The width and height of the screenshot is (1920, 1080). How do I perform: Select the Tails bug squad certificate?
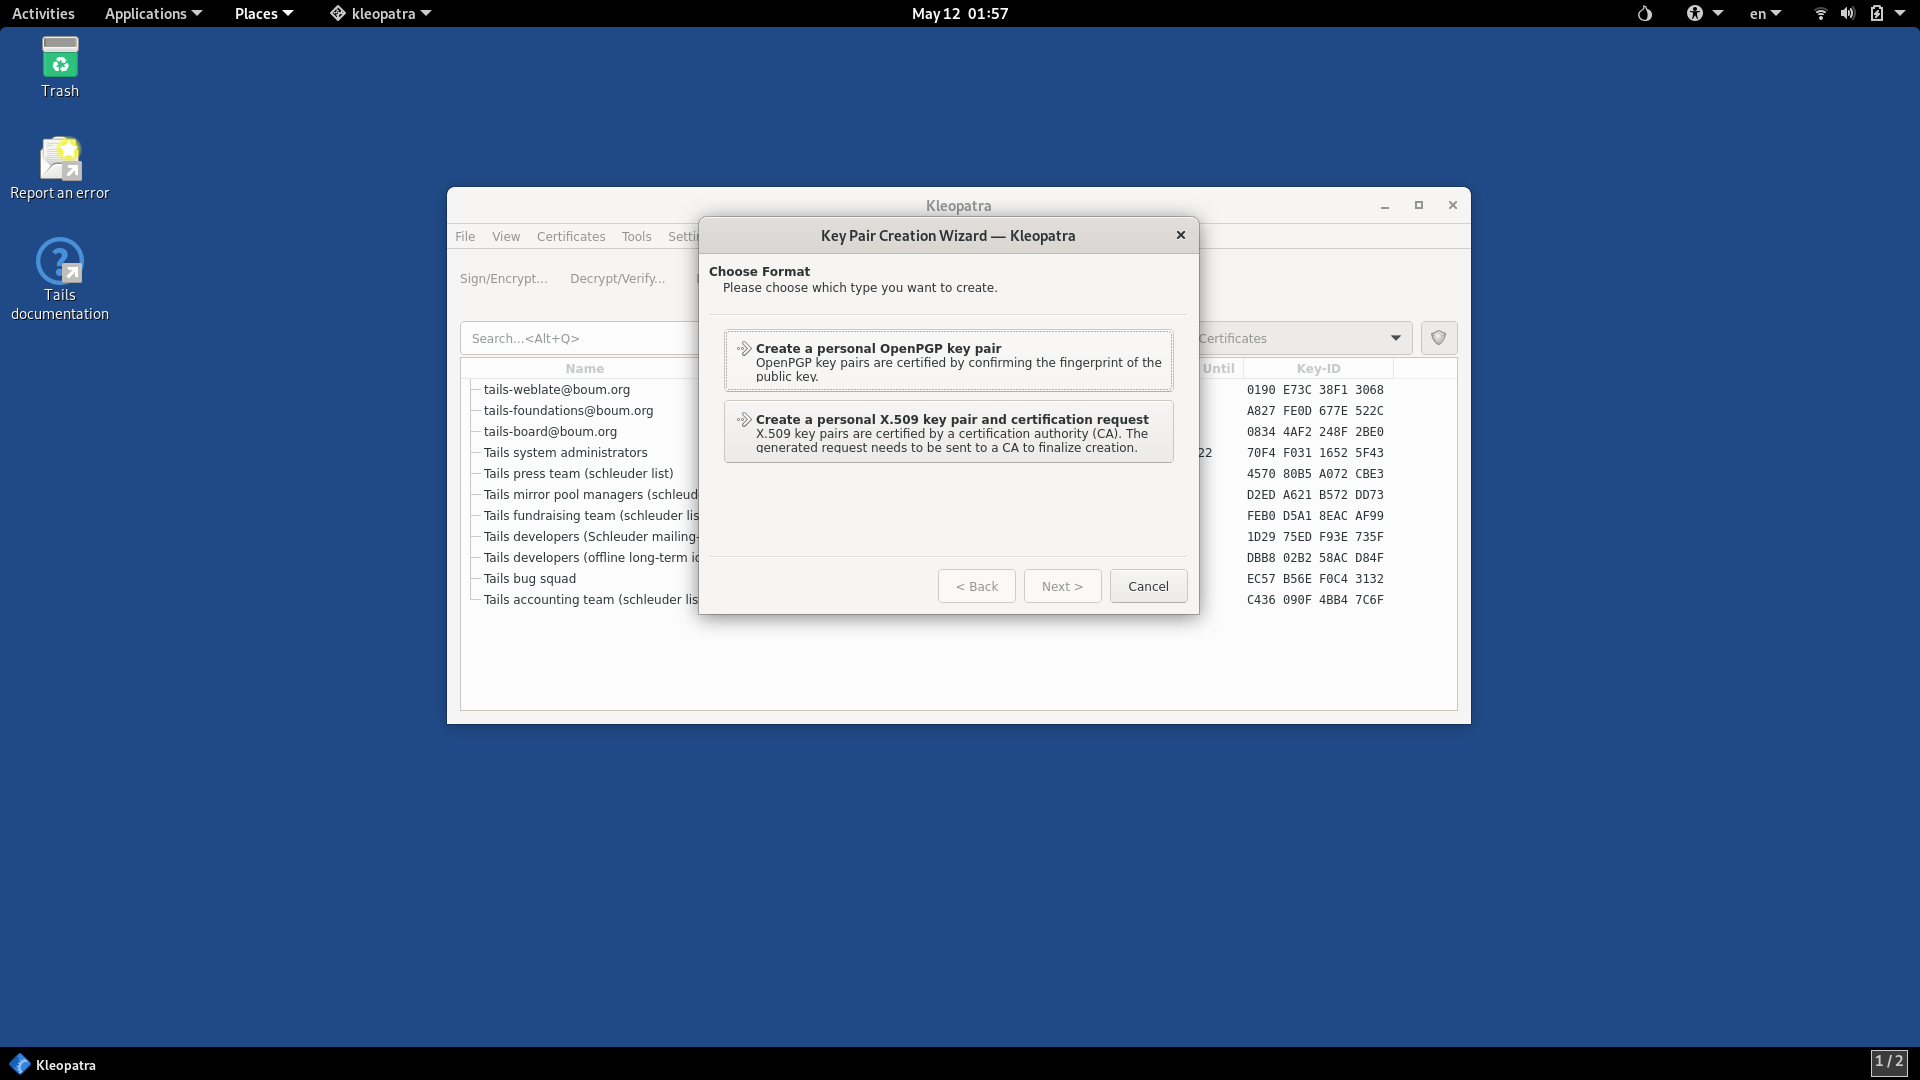(530, 579)
